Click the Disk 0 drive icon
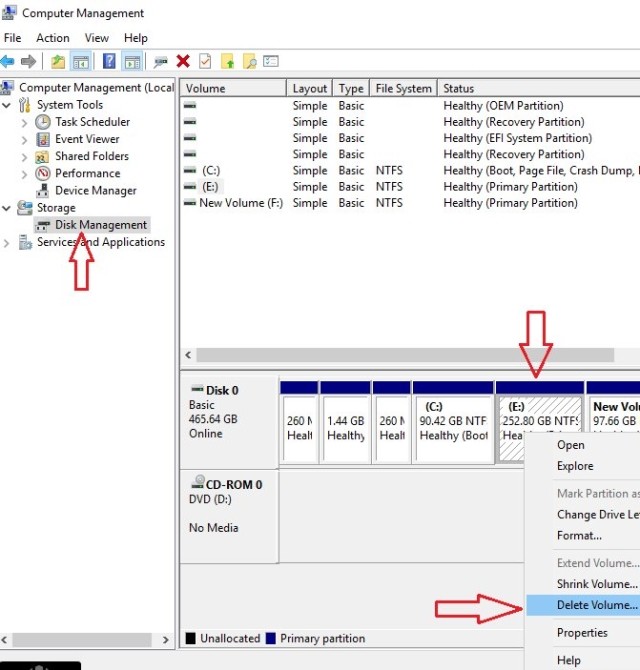Screen dimensions: 640x670 click(197, 389)
